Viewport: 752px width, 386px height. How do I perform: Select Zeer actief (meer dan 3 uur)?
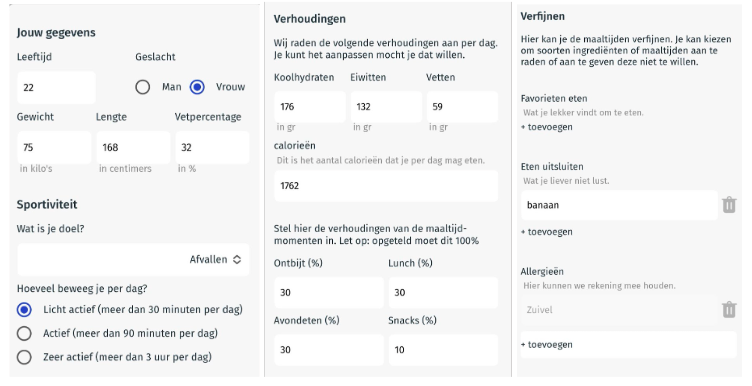pyautogui.click(x=24, y=357)
